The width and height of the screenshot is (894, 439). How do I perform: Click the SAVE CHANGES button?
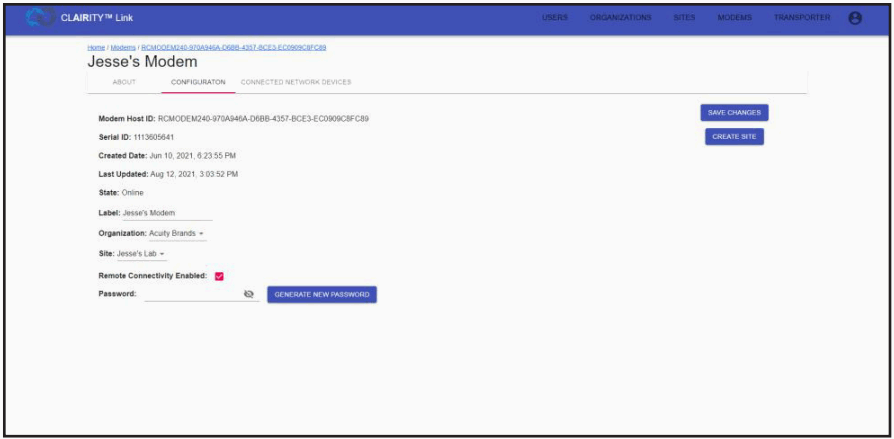734,113
